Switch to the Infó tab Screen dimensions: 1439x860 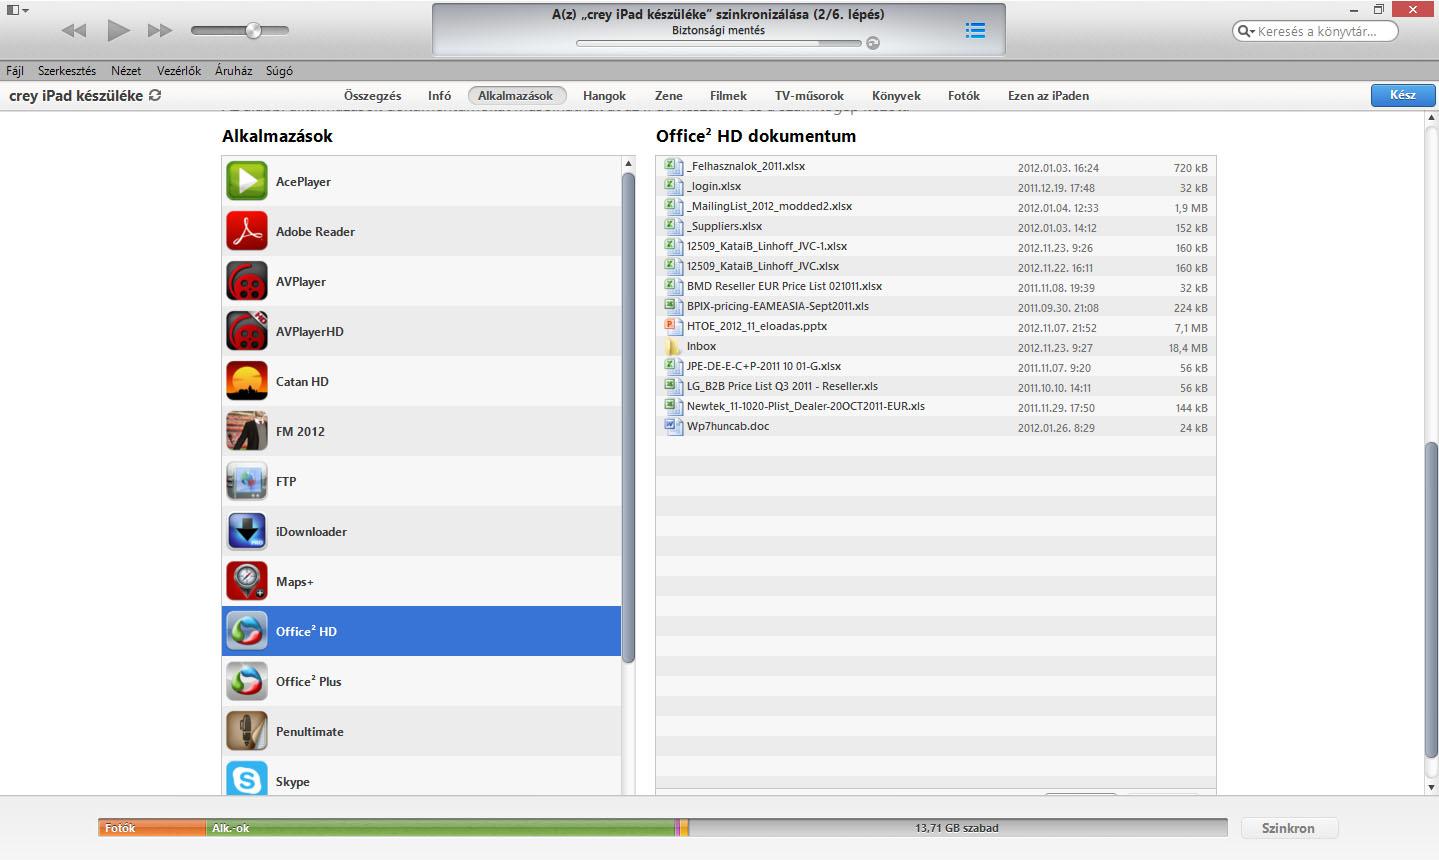pyautogui.click(x=439, y=96)
